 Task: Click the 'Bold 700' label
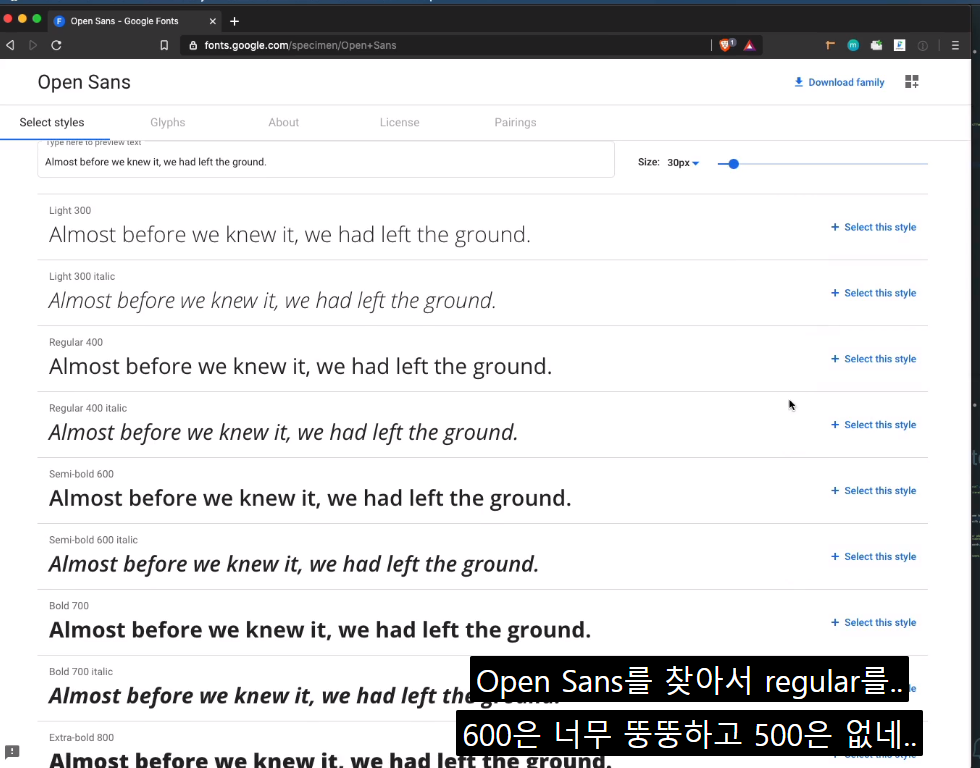[69, 606]
